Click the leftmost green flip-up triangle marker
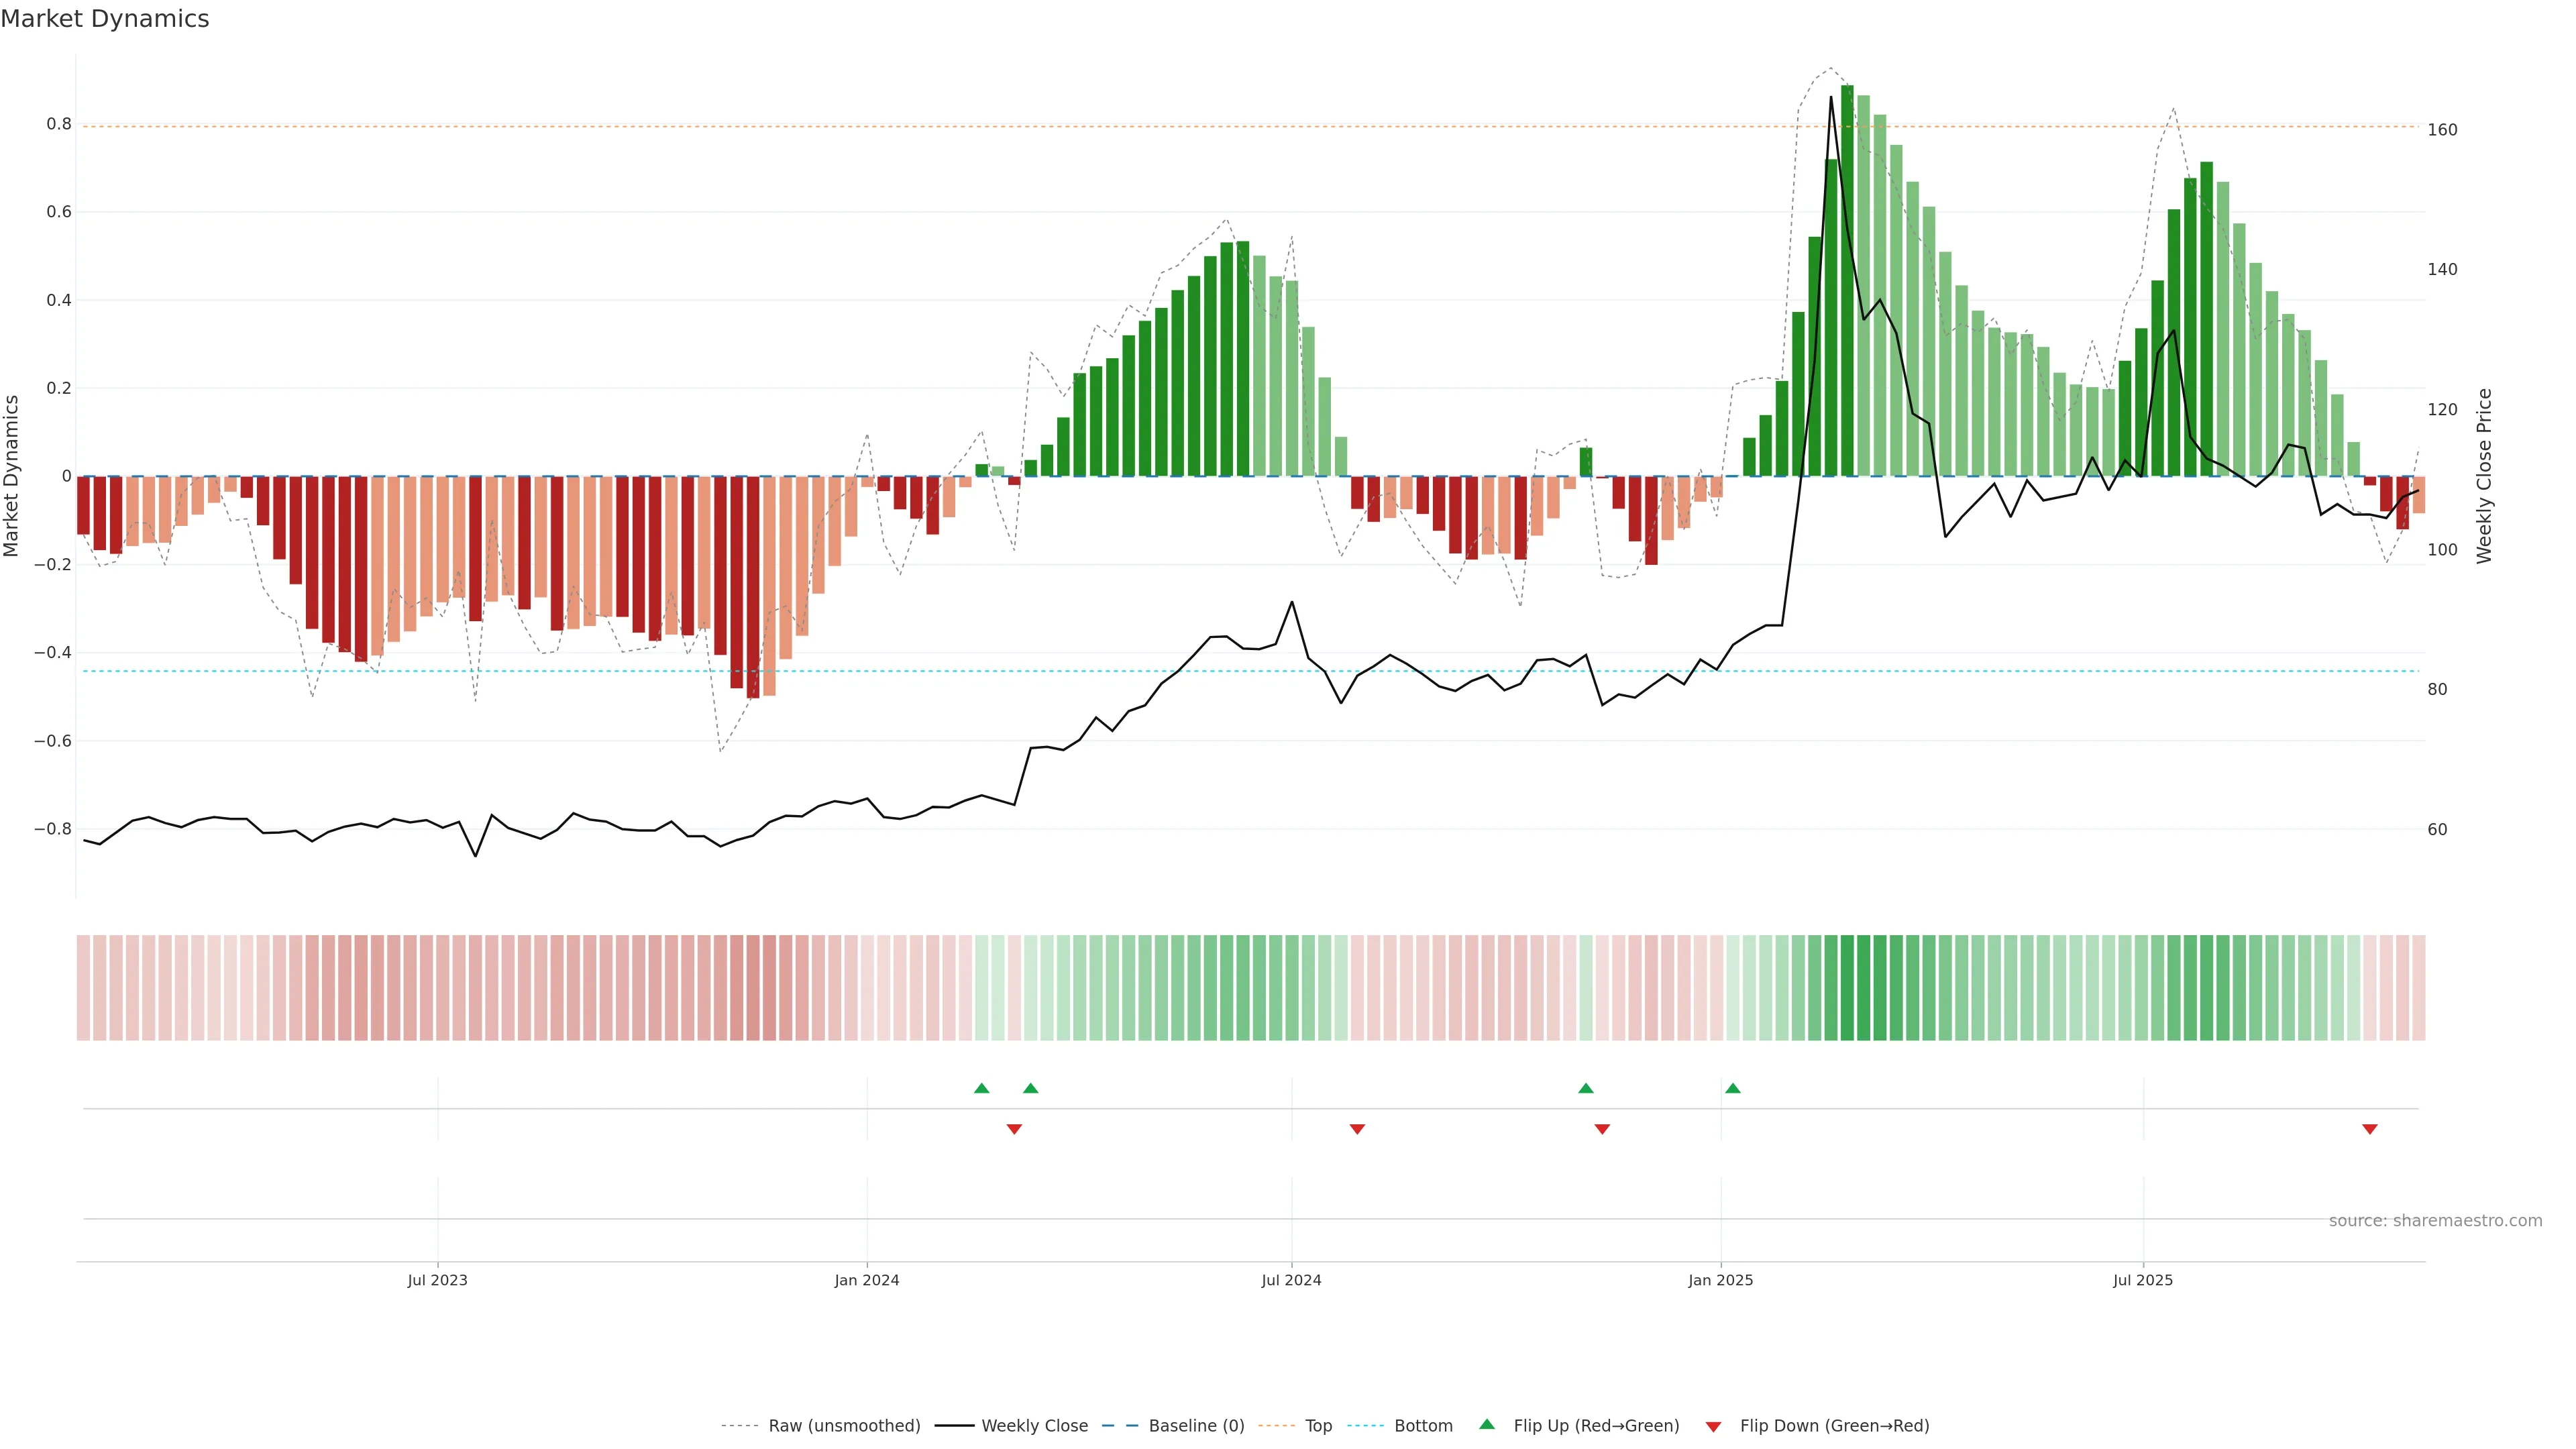 (981, 1088)
